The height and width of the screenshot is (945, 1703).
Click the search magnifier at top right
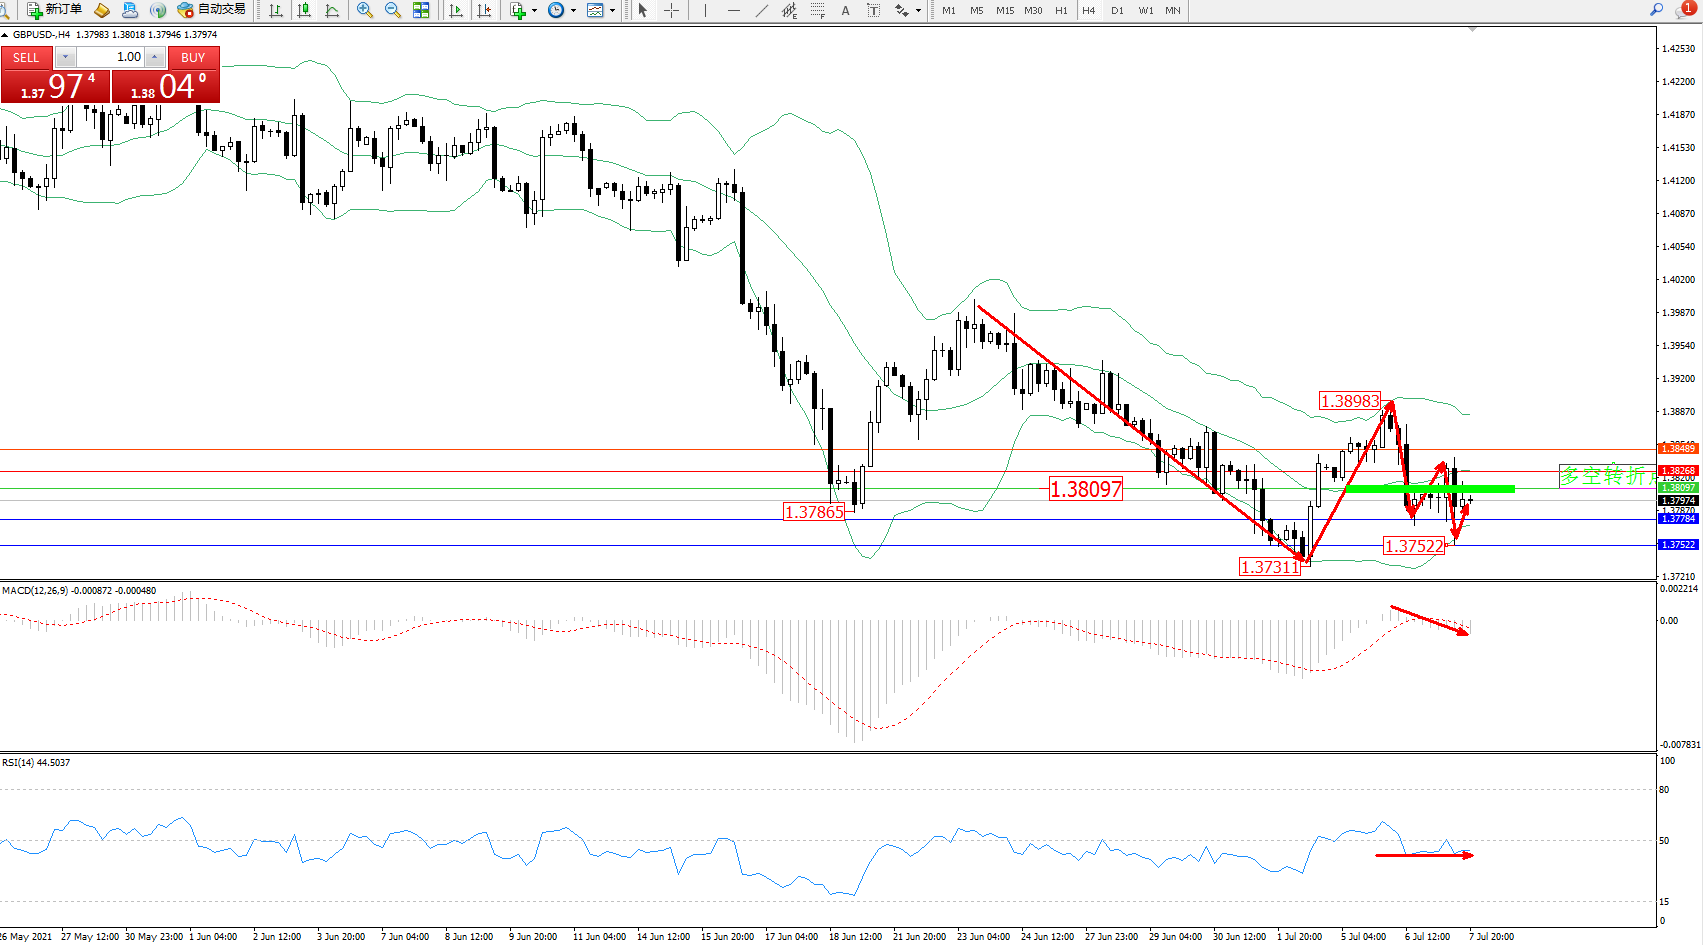point(1657,10)
